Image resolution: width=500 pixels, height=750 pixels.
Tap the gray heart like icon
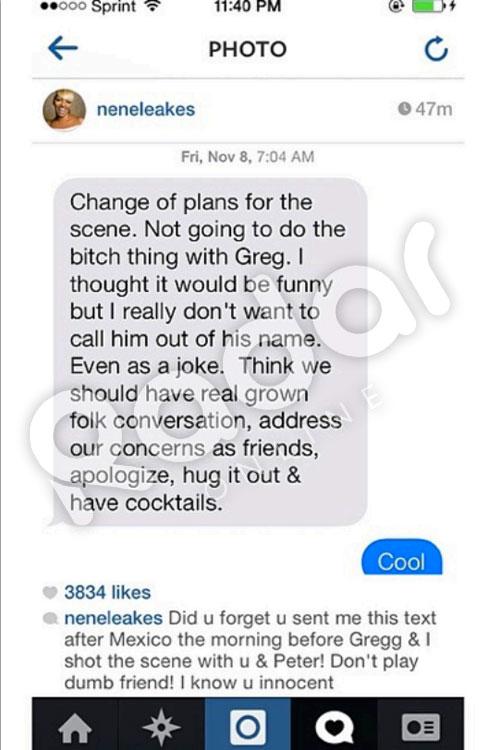[50, 592]
